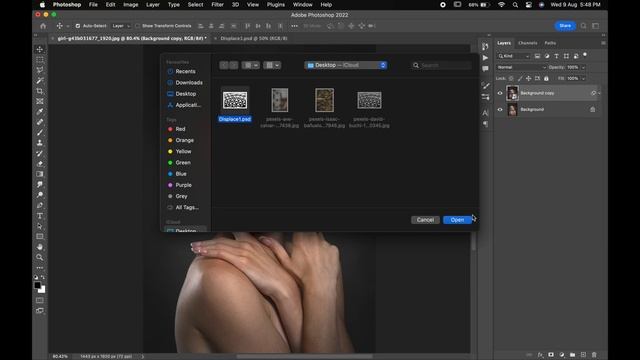This screenshot has height=360, width=640.
Task: Open the icon view options dropdown in dialog
Action: pos(251,65)
